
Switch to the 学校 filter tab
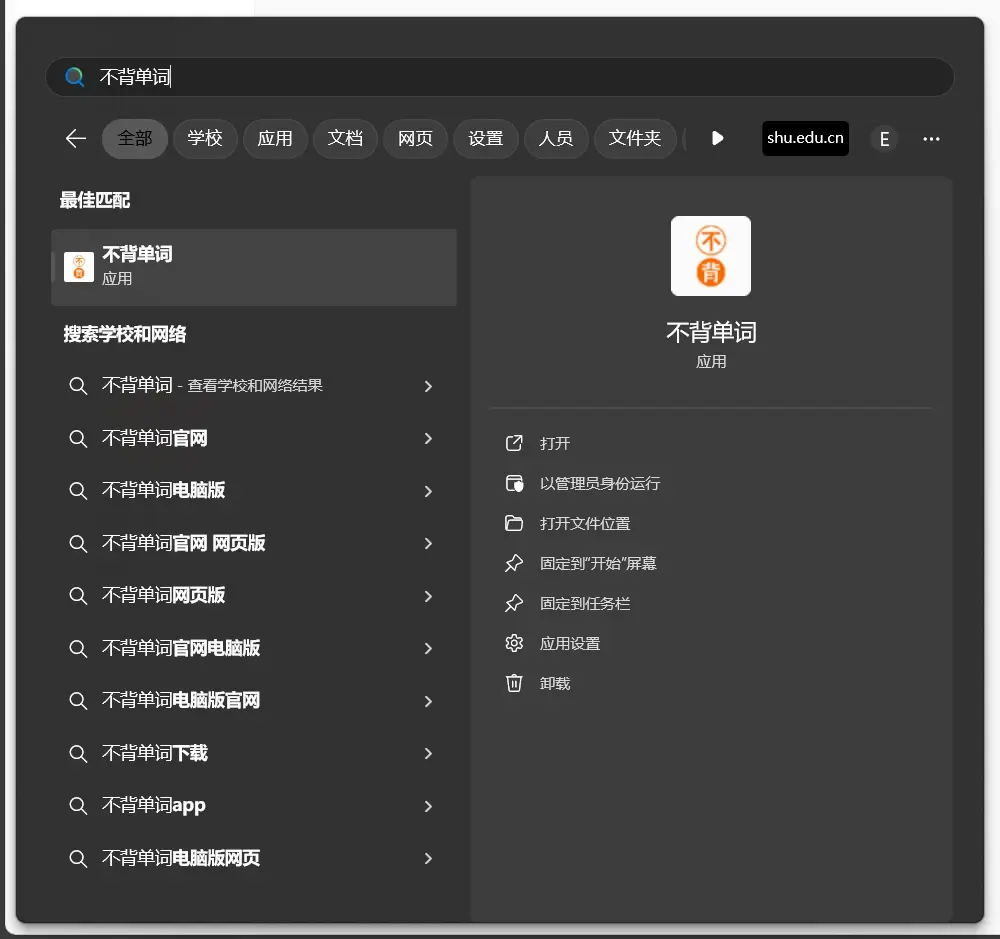point(205,138)
